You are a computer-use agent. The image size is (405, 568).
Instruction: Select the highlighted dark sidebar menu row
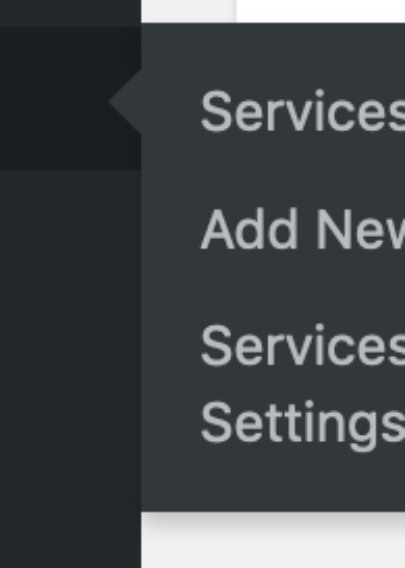71,98
